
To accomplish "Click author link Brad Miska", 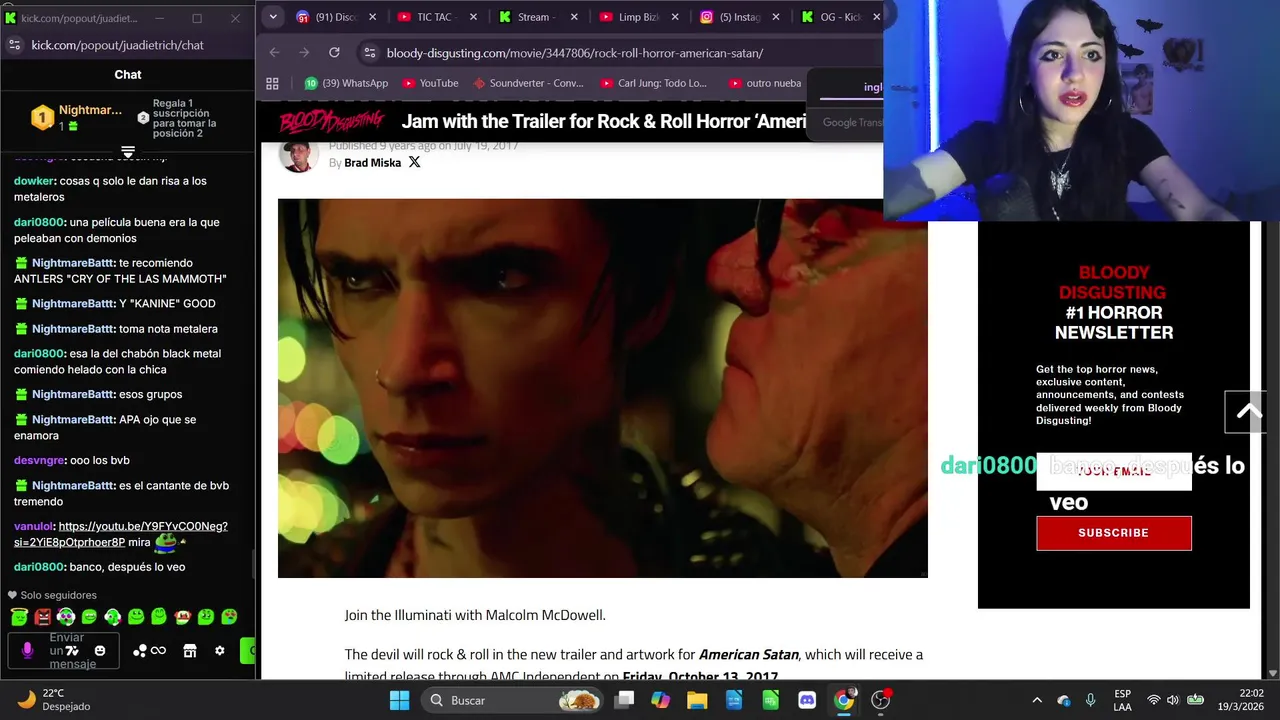I will (372, 163).
